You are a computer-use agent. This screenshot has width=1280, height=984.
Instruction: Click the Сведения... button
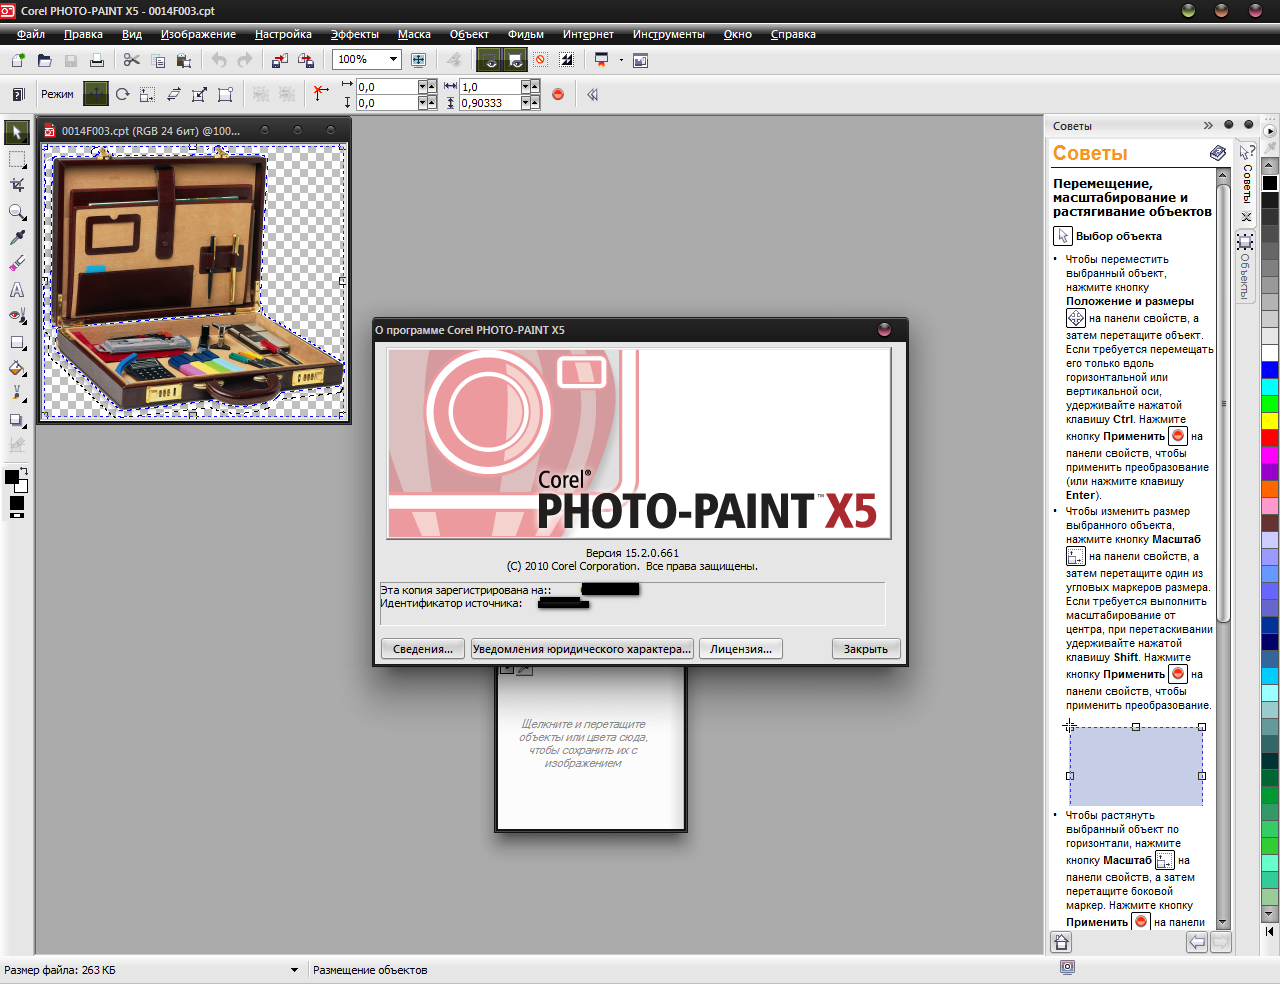tap(423, 649)
